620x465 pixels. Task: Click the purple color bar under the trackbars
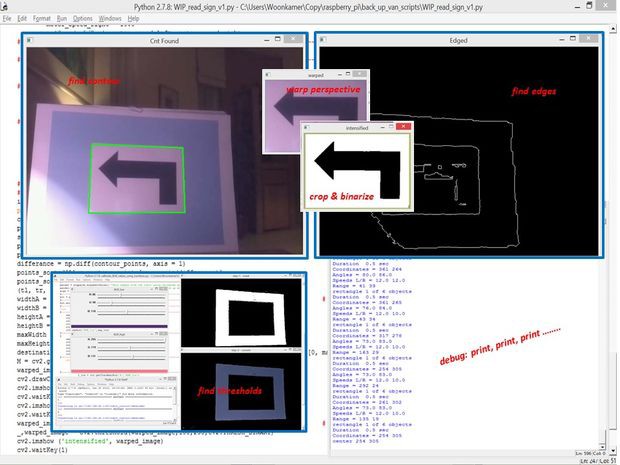coord(119,326)
